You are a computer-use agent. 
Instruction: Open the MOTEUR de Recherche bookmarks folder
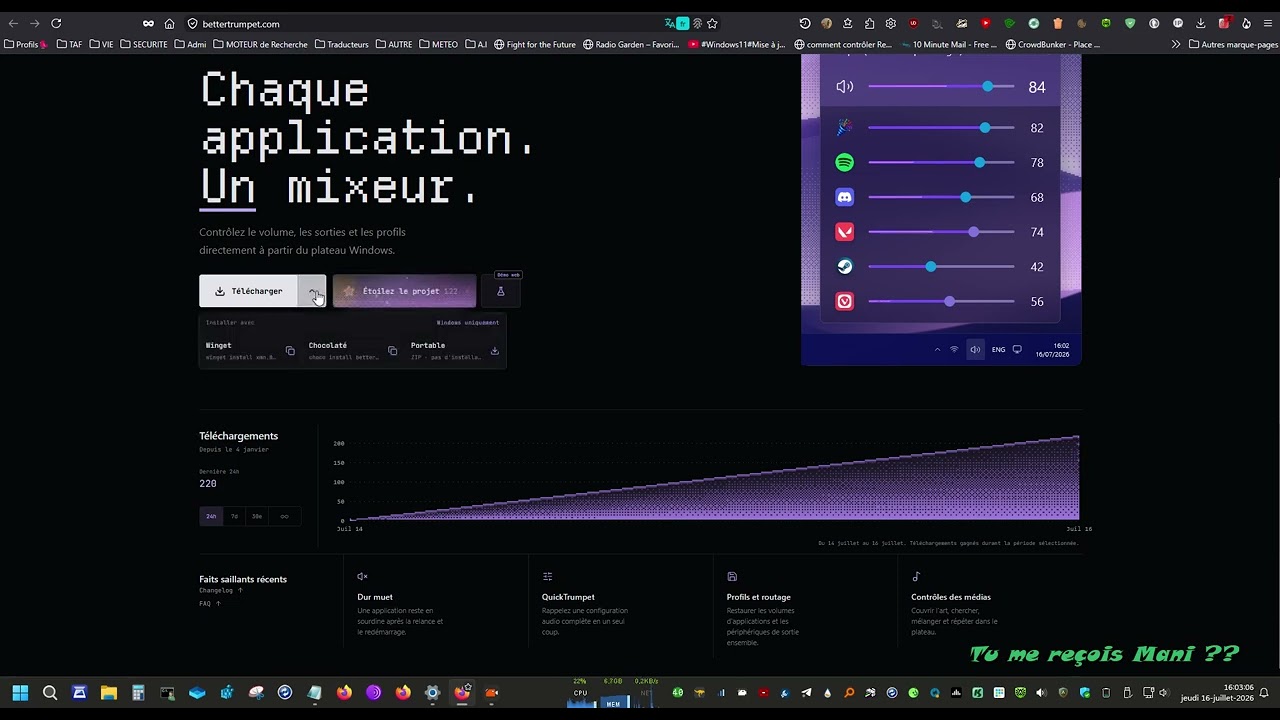coord(260,44)
